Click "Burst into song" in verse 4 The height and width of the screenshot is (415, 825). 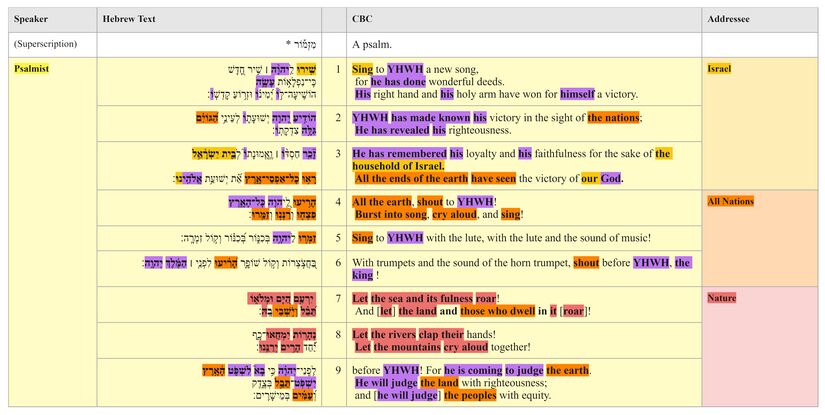(x=391, y=214)
